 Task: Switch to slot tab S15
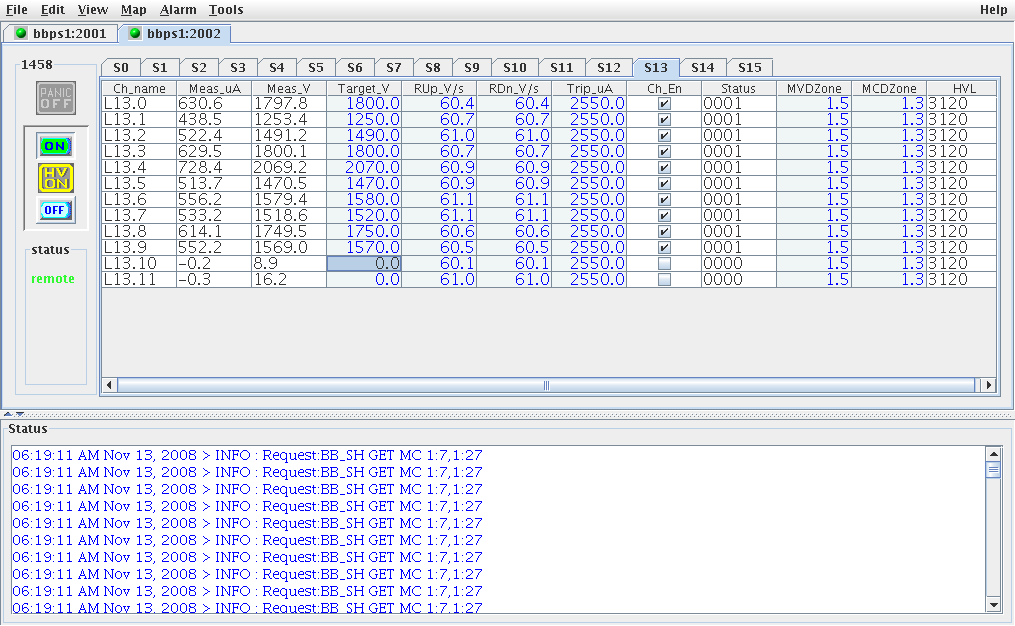pyautogui.click(x=750, y=67)
